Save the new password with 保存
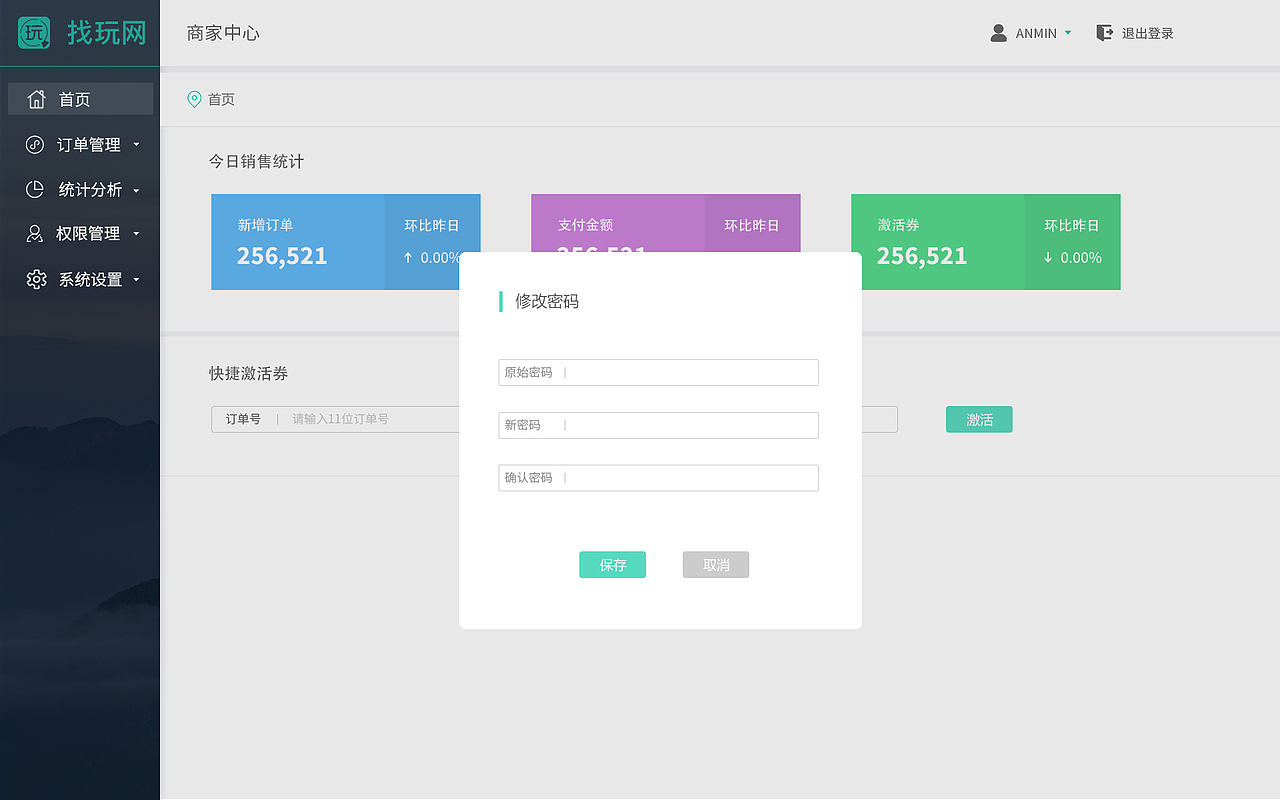This screenshot has height=800, width=1280. [613, 565]
